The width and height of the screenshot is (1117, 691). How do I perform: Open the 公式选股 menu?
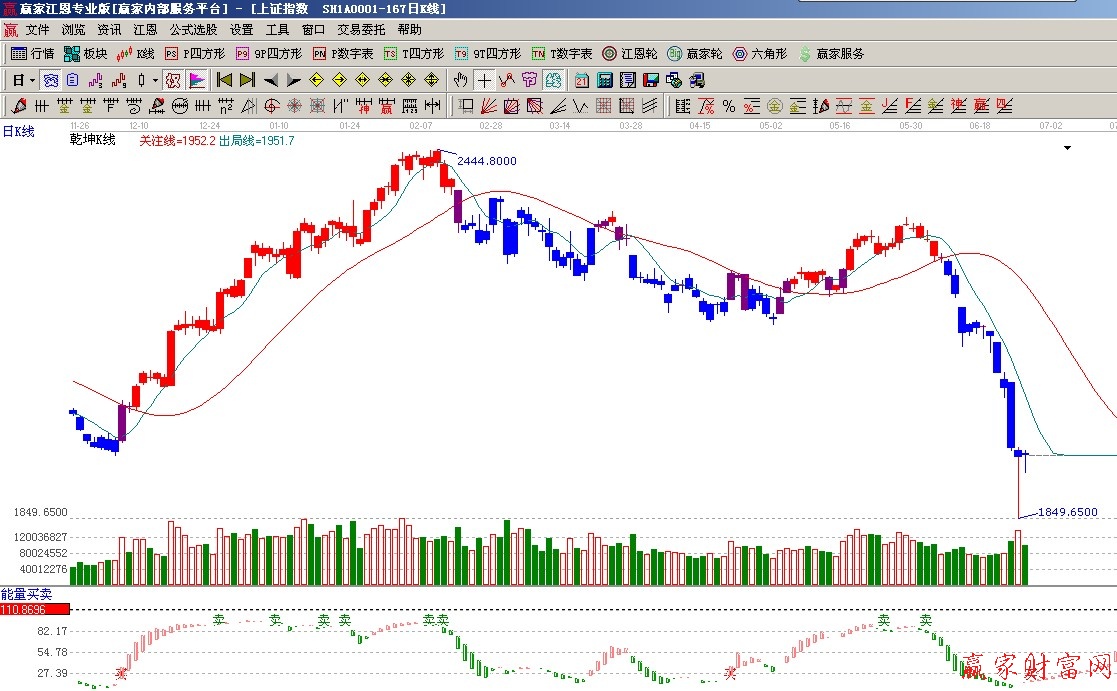(x=193, y=30)
